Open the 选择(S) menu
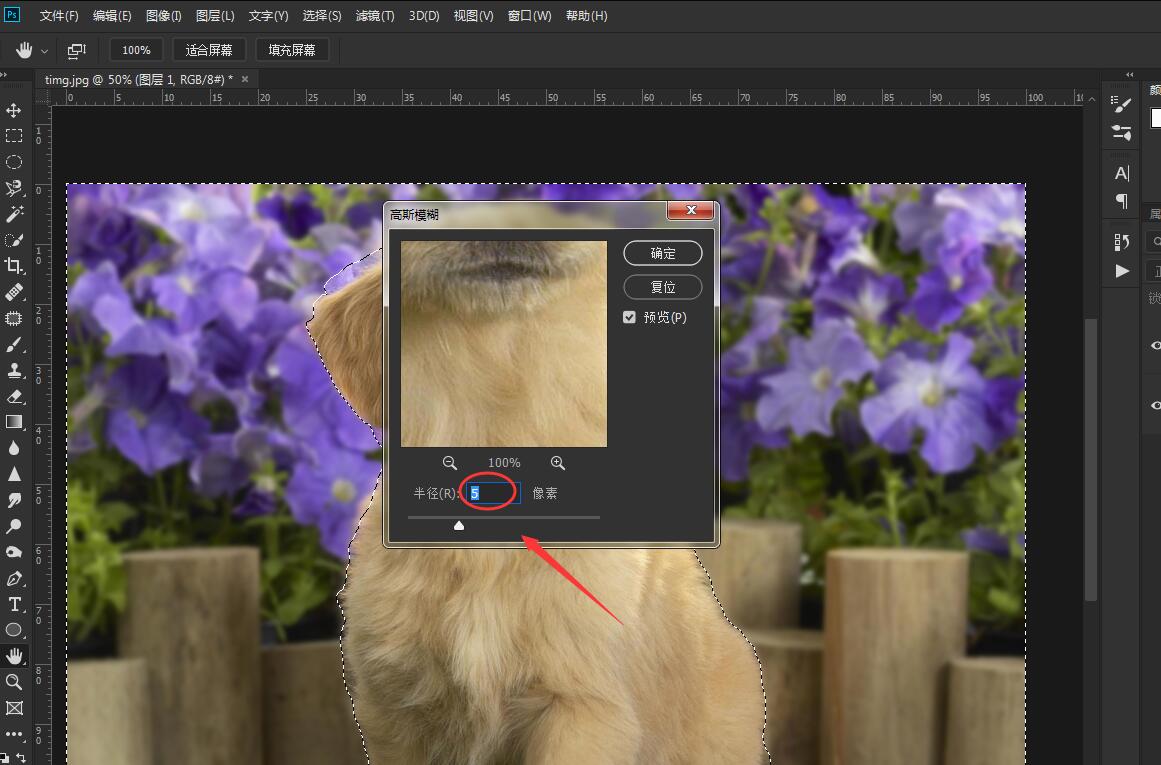This screenshot has width=1161, height=765. 322,16
